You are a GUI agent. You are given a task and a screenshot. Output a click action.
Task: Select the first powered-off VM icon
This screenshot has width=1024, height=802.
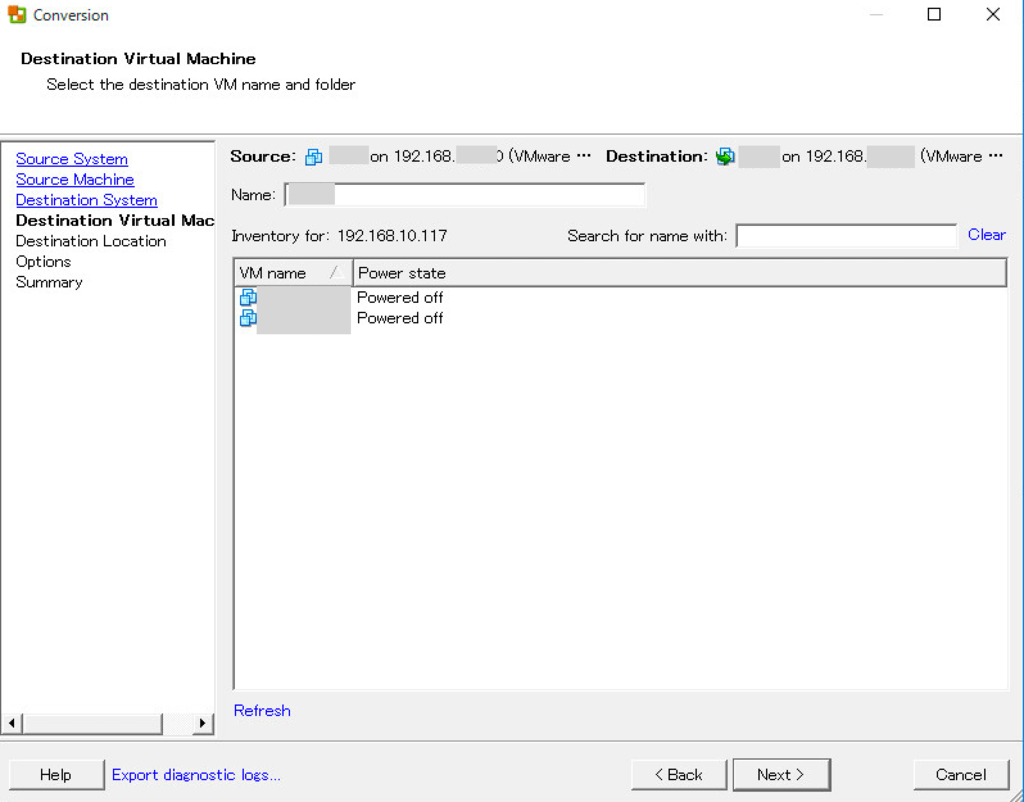pos(248,297)
